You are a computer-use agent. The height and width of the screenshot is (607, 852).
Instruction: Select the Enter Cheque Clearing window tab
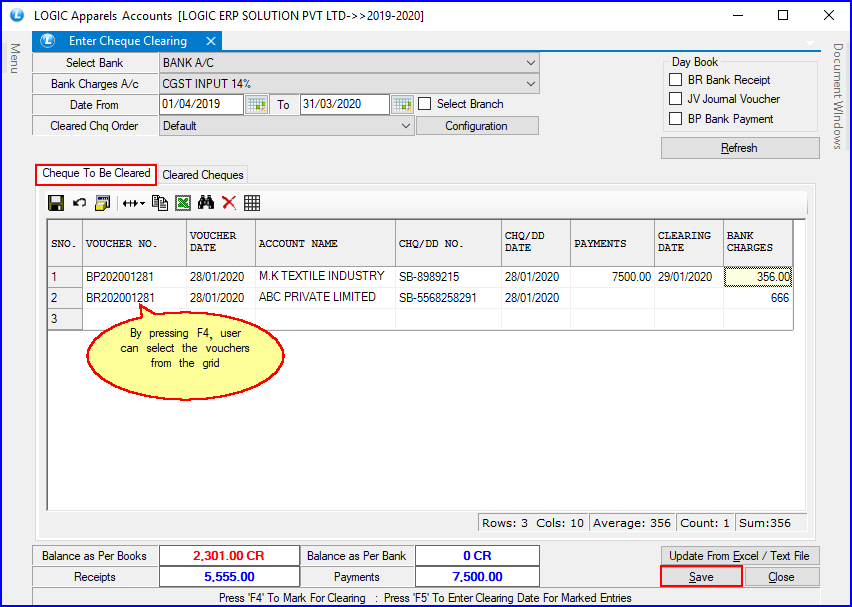click(x=127, y=41)
